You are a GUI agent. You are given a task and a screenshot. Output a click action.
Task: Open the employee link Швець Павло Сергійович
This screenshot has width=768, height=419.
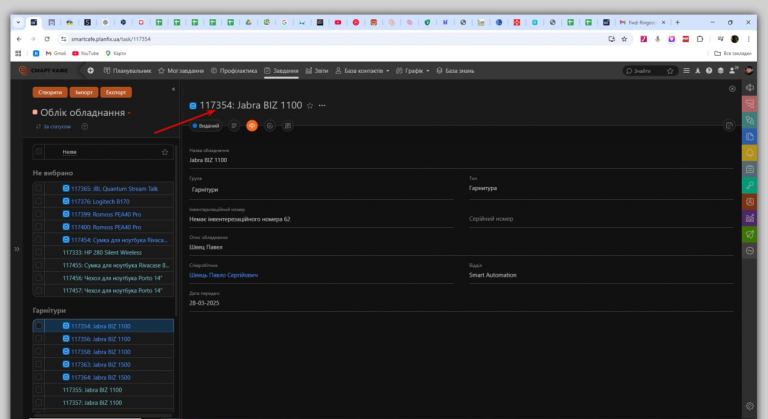(223, 275)
